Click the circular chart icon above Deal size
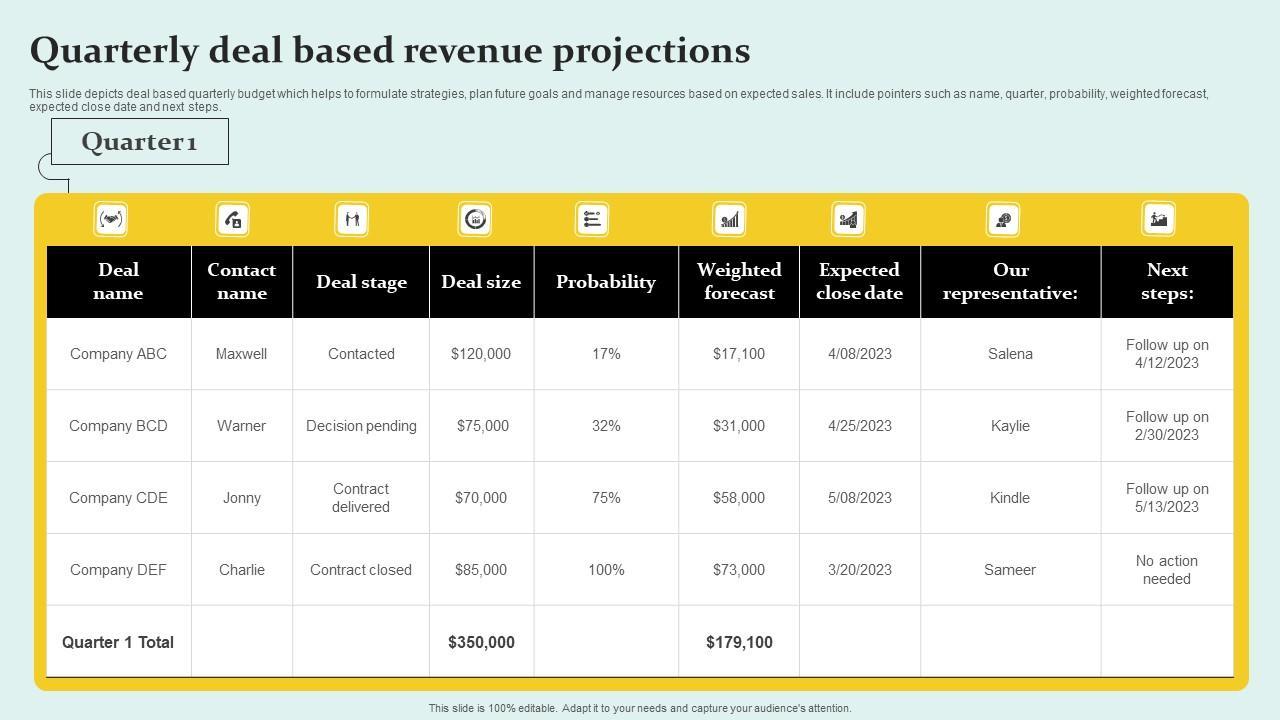This screenshot has height=720, width=1280. click(x=475, y=219)
